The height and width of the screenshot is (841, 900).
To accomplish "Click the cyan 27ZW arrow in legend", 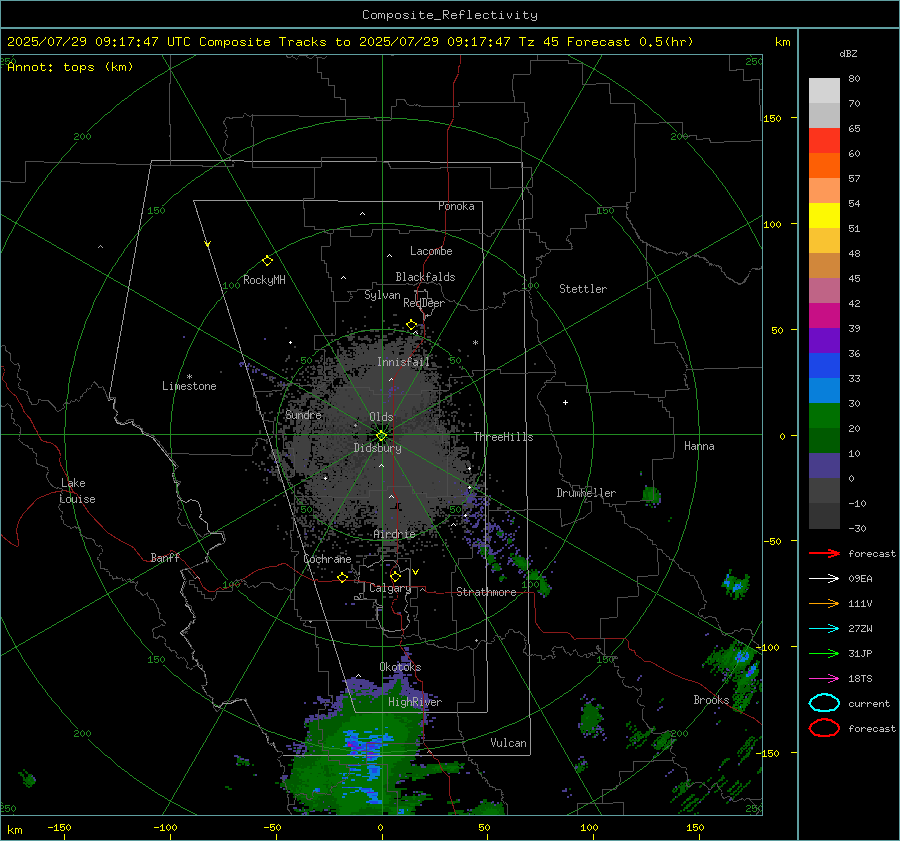I will 824,629.
